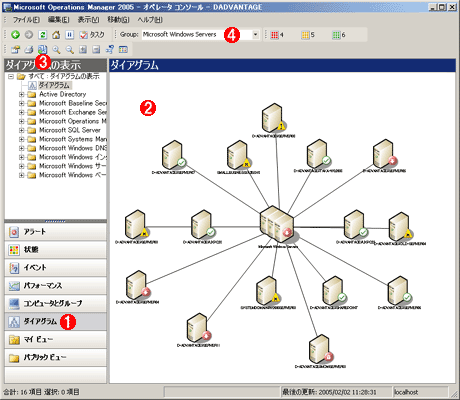Open the ヘルプ menu
Viewport: 460px width, 400px height.
coord(150,20)
